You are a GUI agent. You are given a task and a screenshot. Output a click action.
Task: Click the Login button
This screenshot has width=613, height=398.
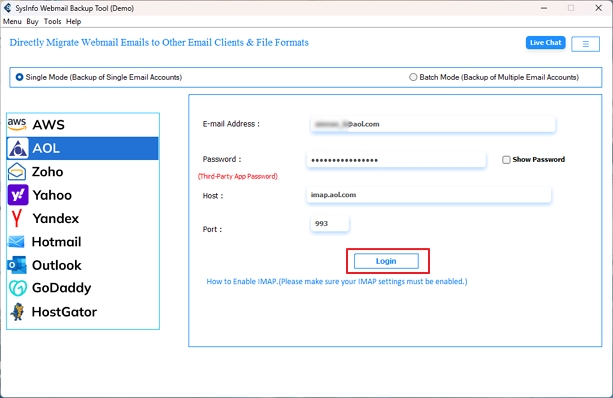click(386, 261)
